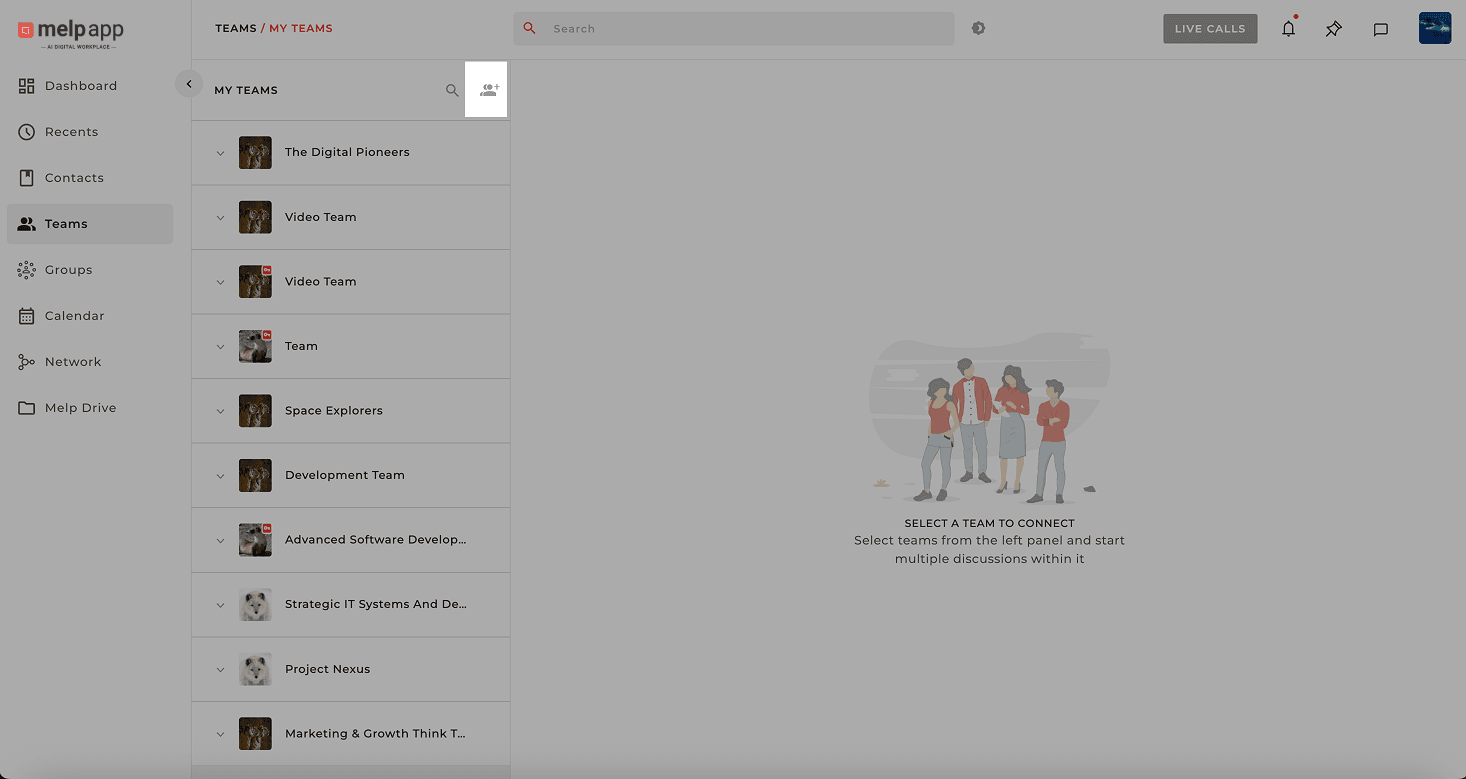Click the melpapp logo
1466x779 pixels.
pos(70,32)
